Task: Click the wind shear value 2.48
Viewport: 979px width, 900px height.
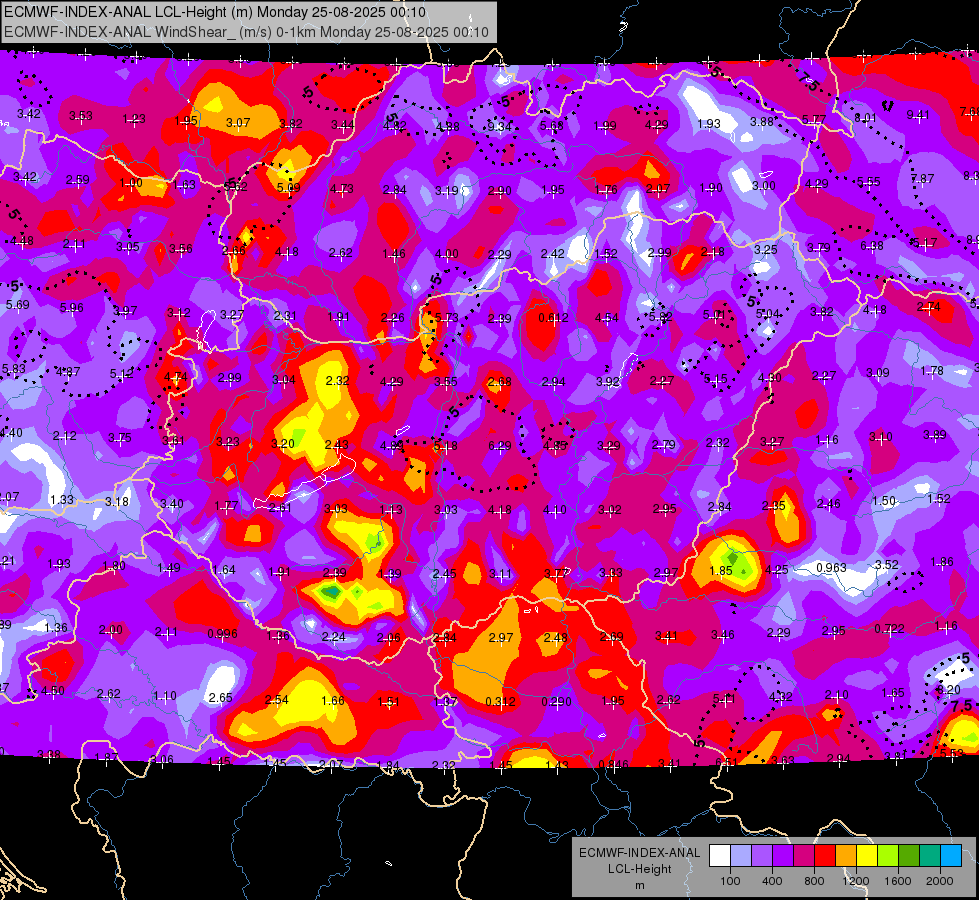Action: click(x=555, y=637)
